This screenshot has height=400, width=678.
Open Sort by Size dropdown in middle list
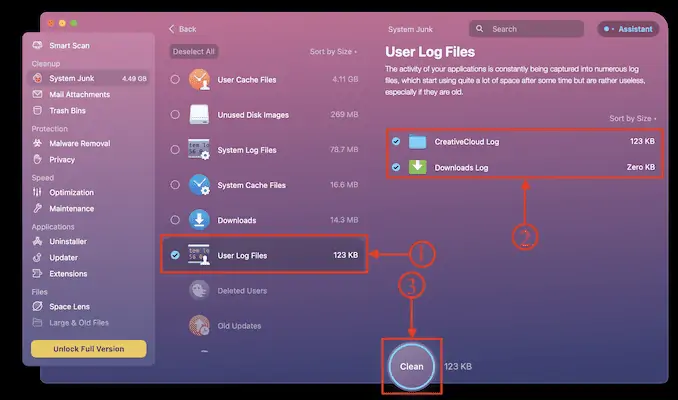[x=334, y=51]
